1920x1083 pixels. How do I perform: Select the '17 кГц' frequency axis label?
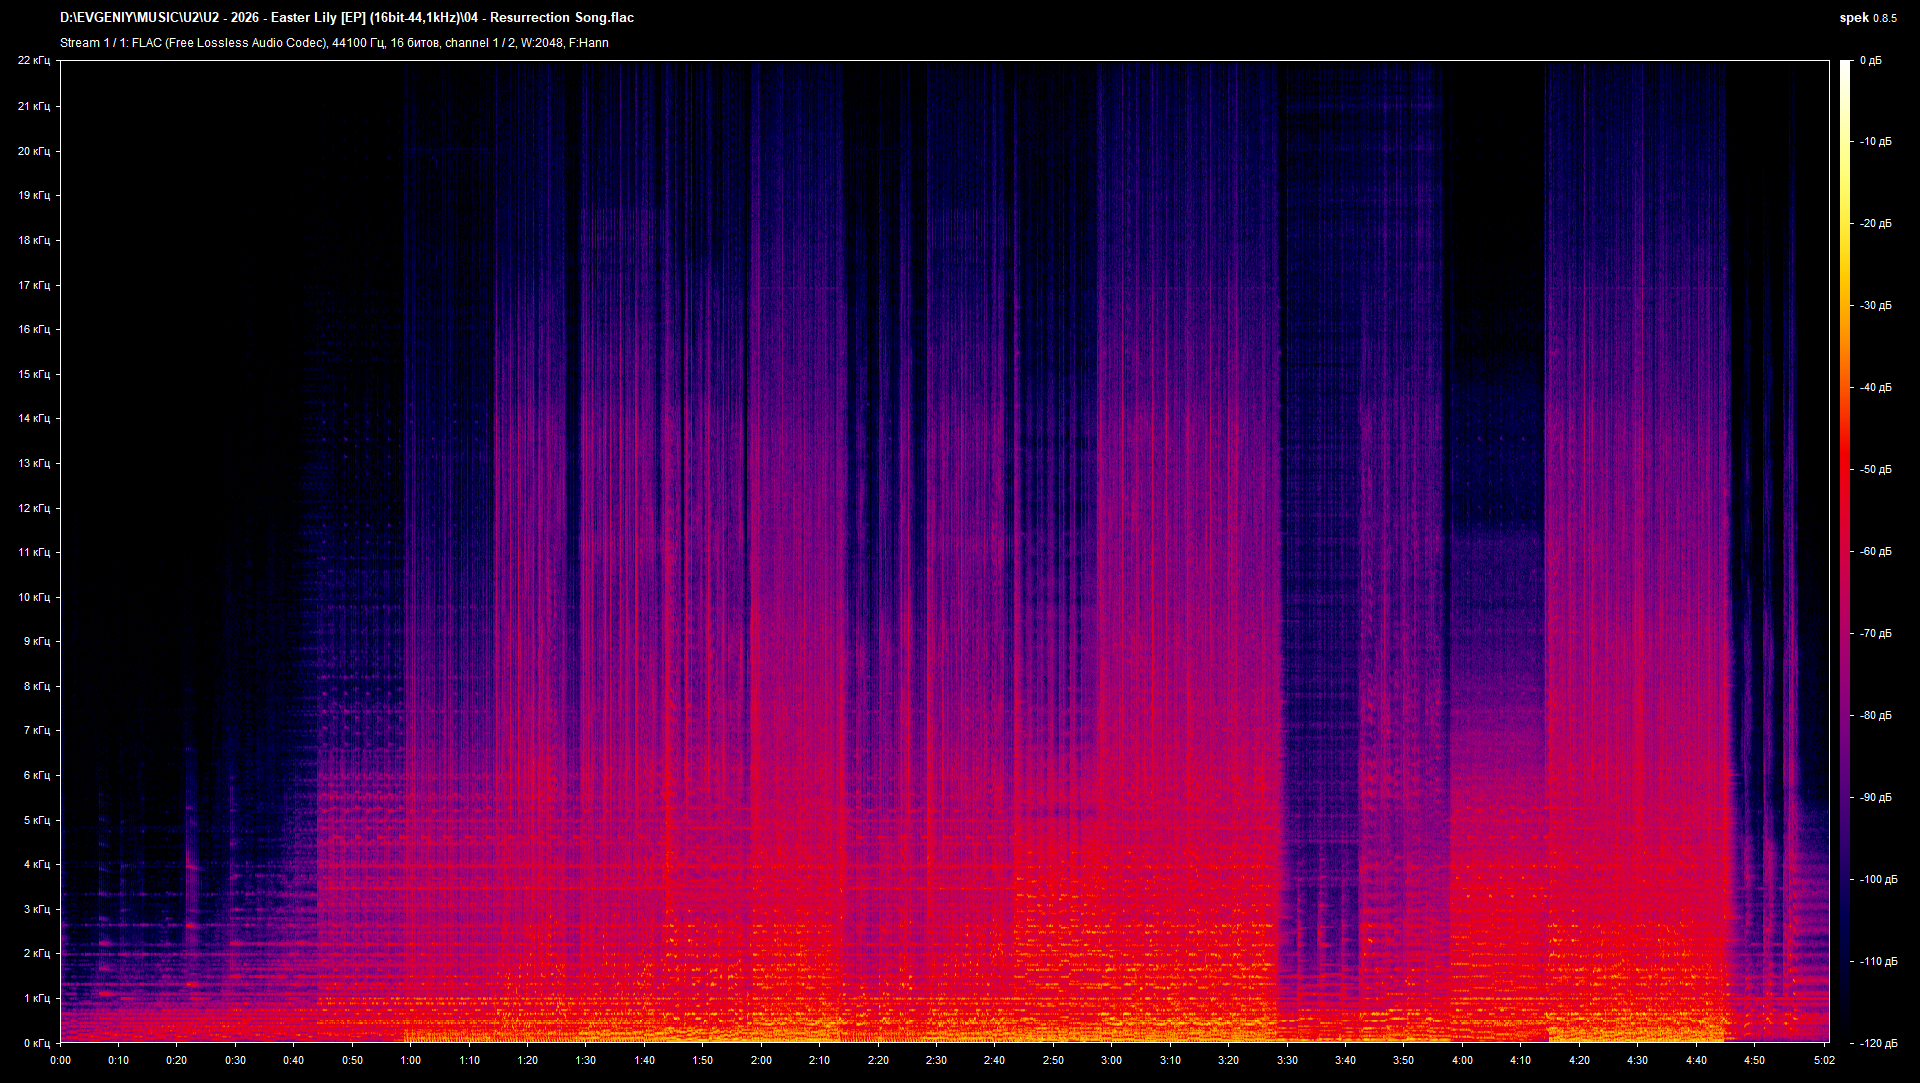(34, 285)
